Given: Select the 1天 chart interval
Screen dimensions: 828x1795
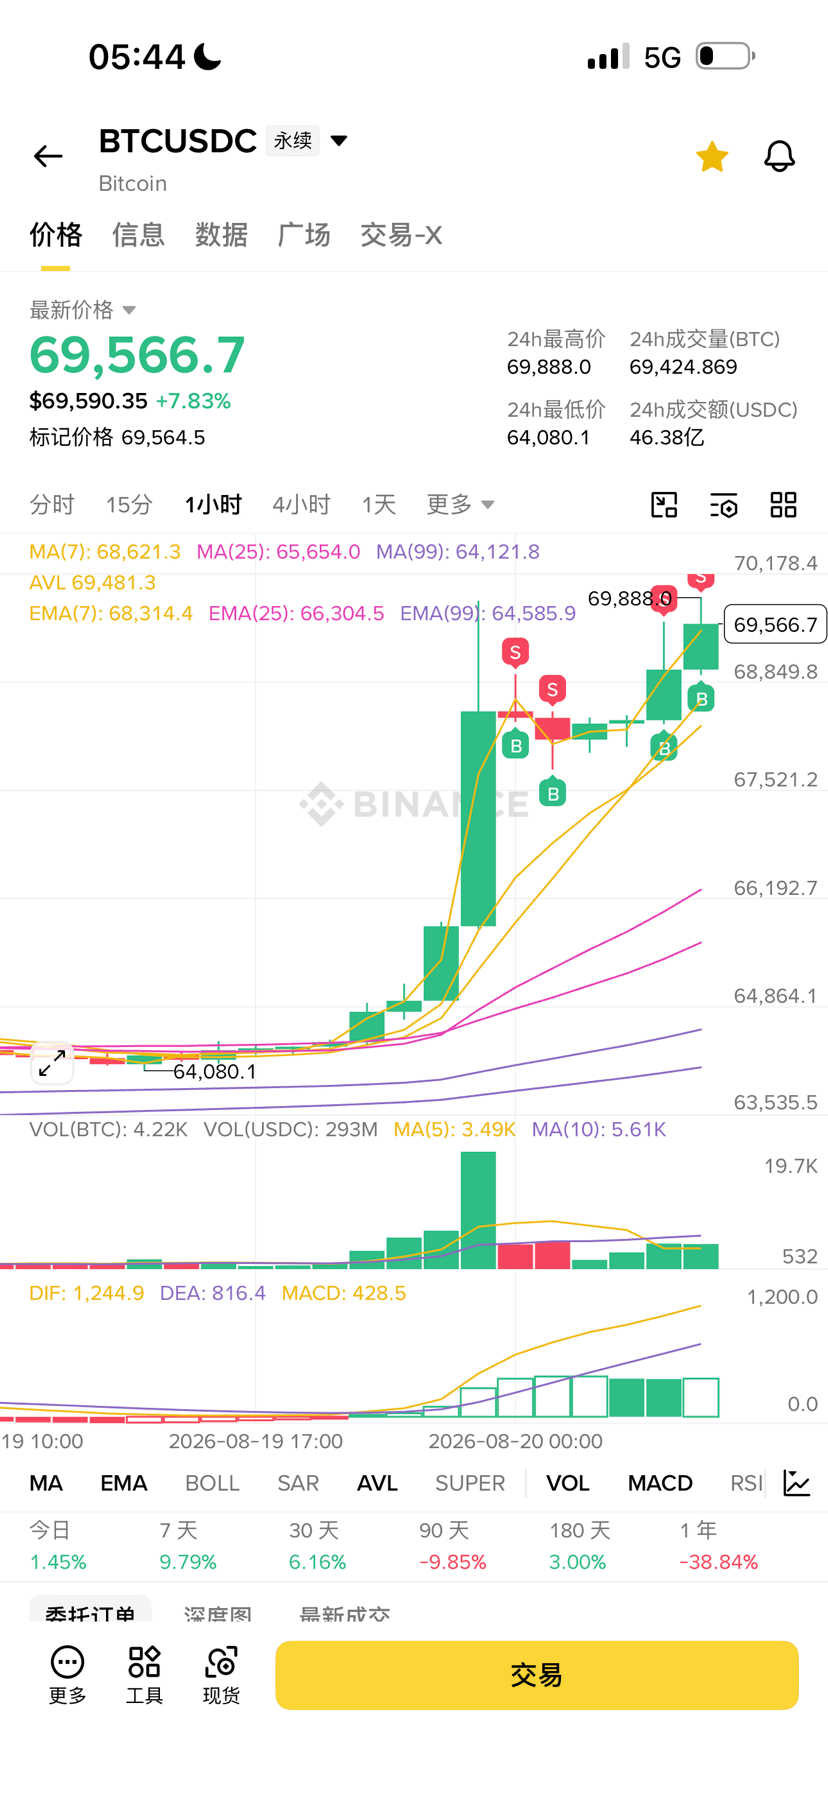Looking at the screenshot, I should 379,504.
